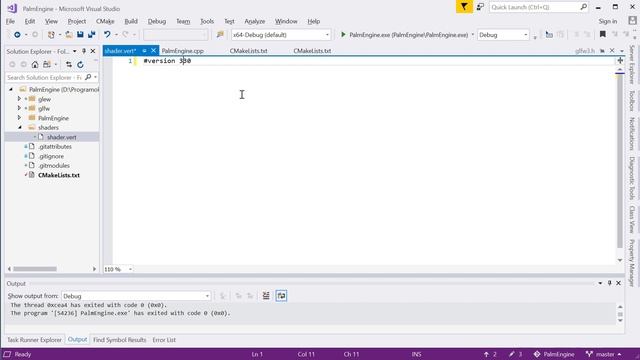Open the glfw3.h preview tab
Image resolution: width=640 pixels, height=360 pixels.
coord(584,51)
